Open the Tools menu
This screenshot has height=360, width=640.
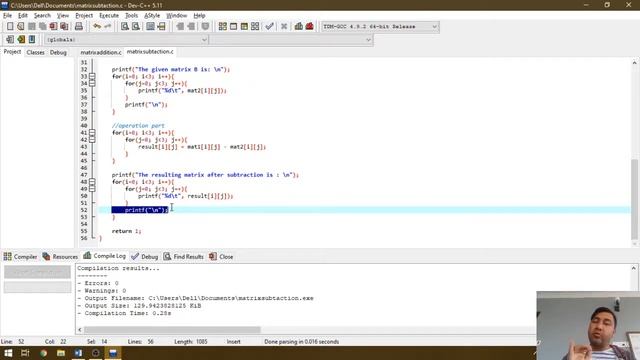131,16
